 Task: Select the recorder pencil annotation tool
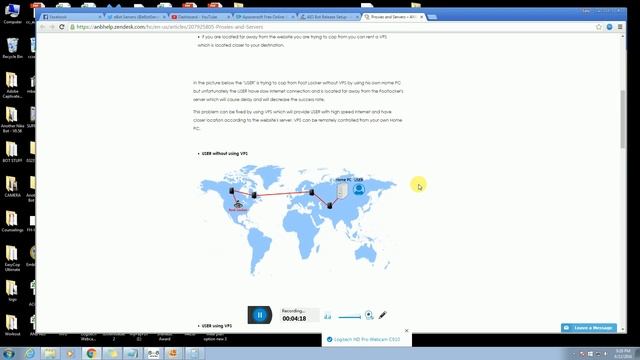[382, 315]
